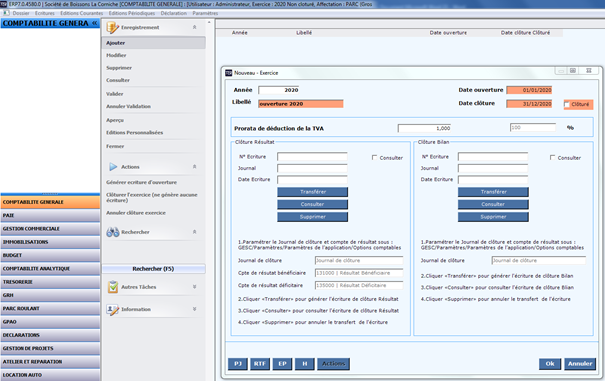Open the DECLARATIONS module

click(50, 335)
